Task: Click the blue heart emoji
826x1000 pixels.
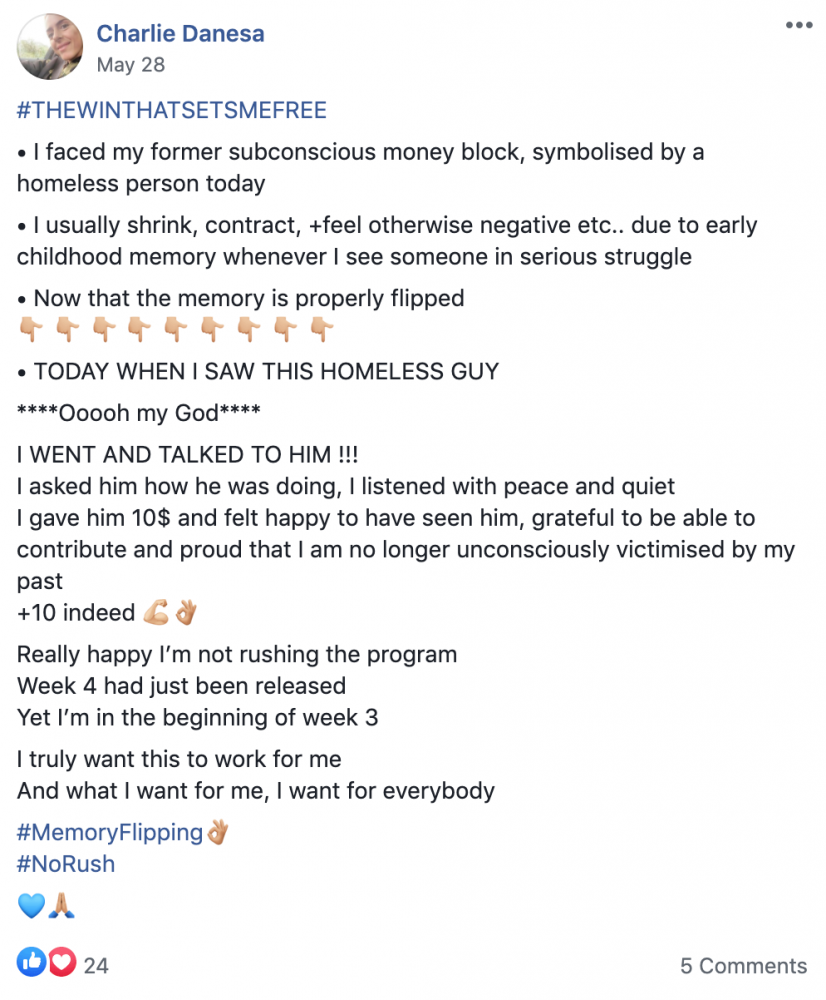Action: pos(31,905)
